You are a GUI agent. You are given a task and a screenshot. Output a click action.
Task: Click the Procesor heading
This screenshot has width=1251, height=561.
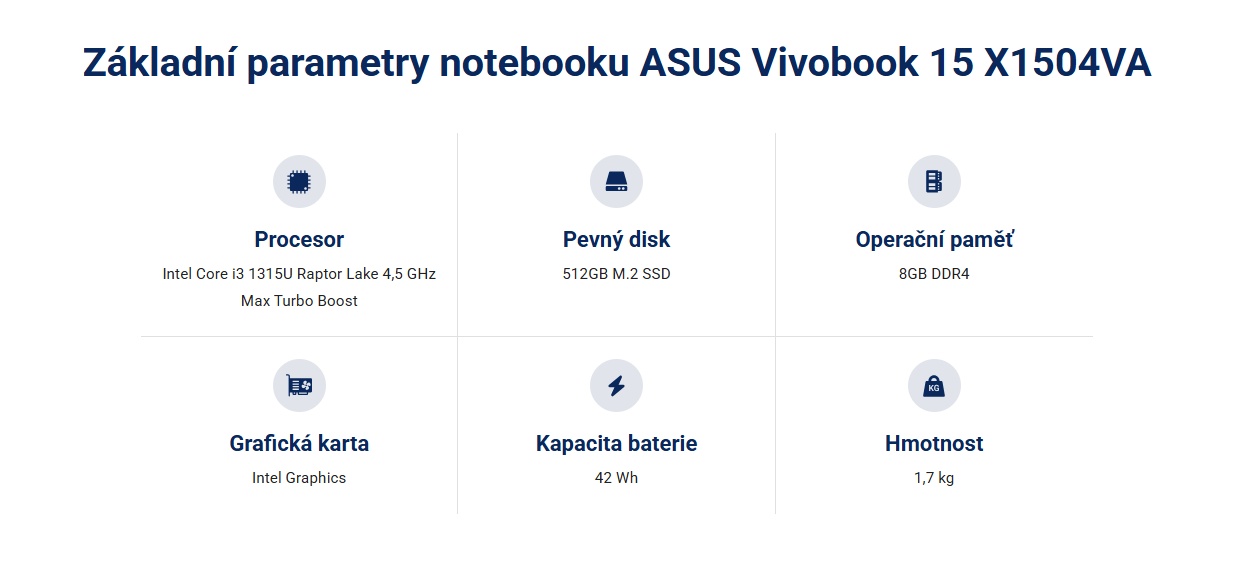coord(299,240)
